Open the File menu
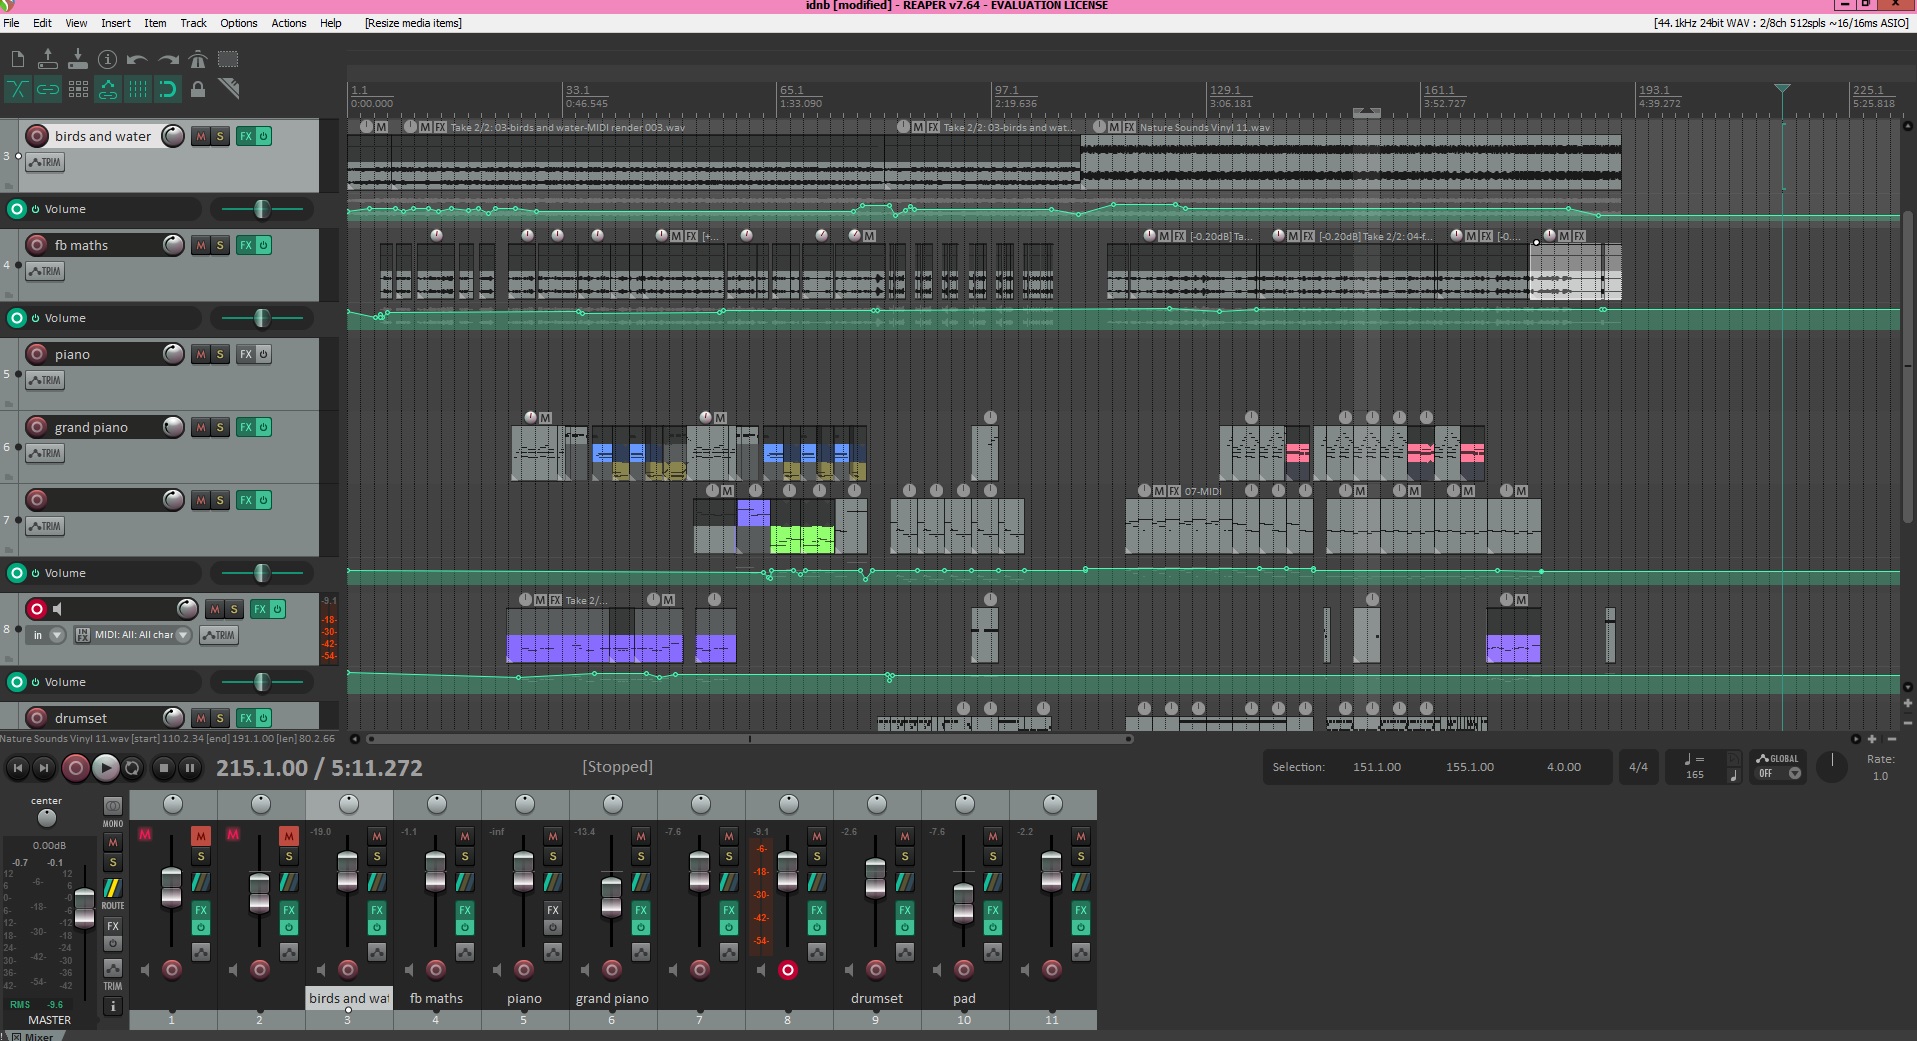The width and height of the screenshot is (1917, 1041). click(11, 23)
